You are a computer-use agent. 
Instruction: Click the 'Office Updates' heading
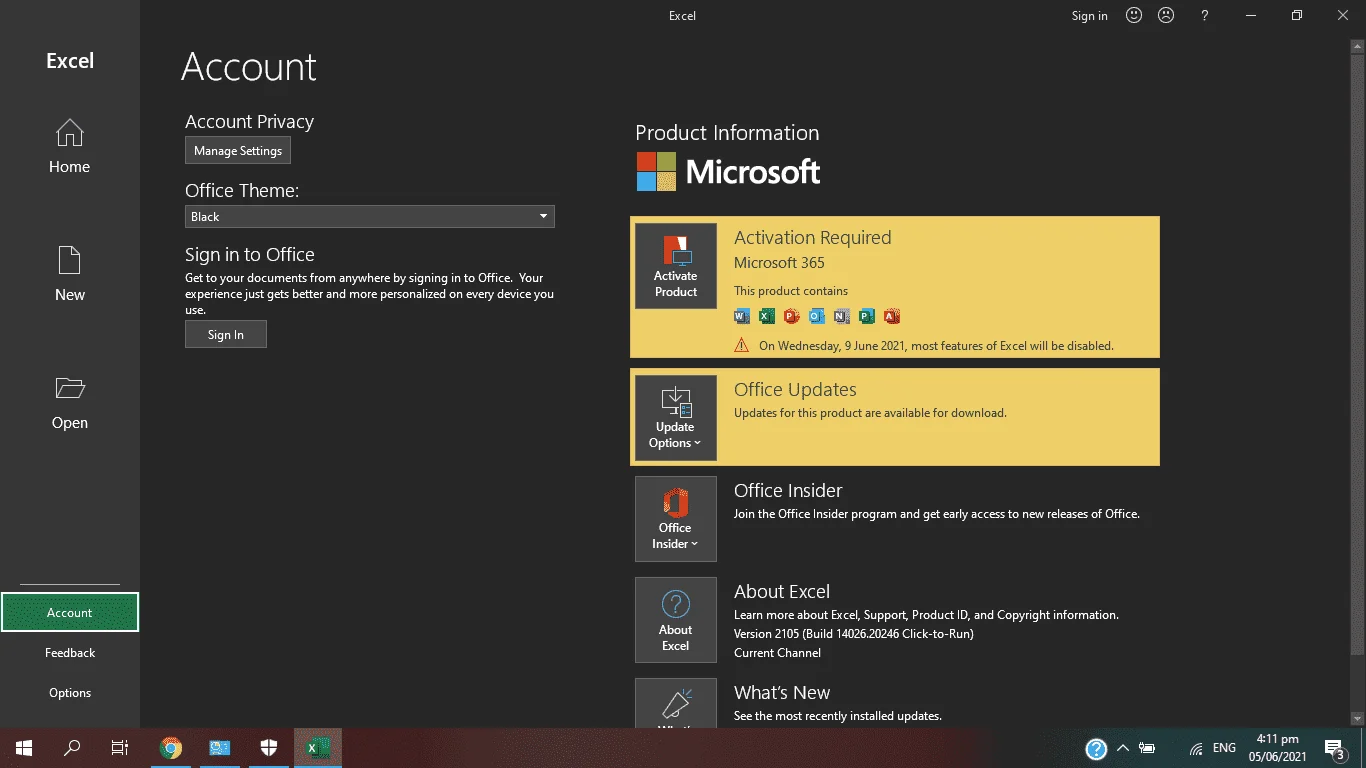(795, 390)
